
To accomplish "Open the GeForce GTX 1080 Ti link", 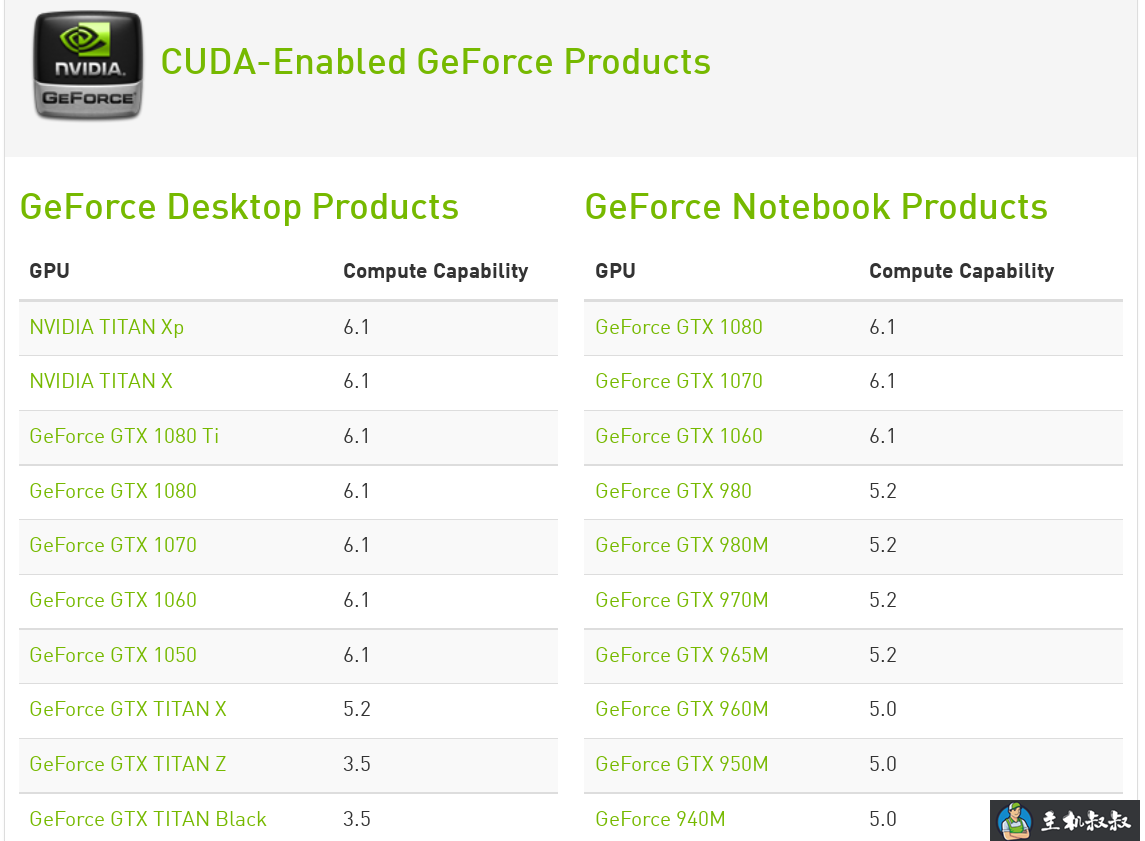I will point(124,436).
